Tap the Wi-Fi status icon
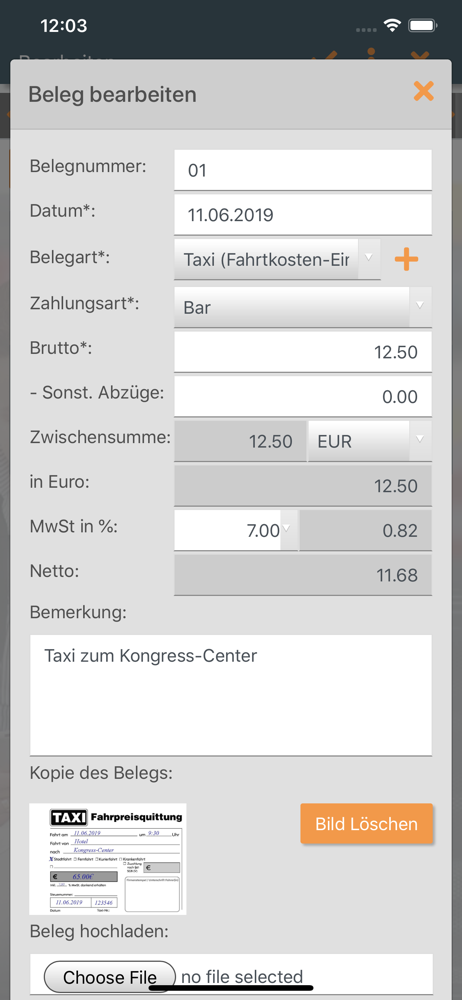Viewport: 462px width, 1000px height. (x=392, y=26)
